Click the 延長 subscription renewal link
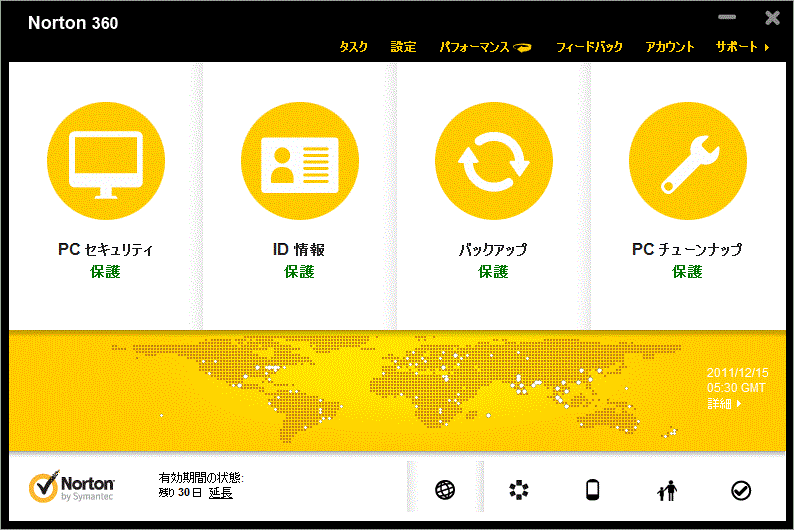 (x=220, y=493)
